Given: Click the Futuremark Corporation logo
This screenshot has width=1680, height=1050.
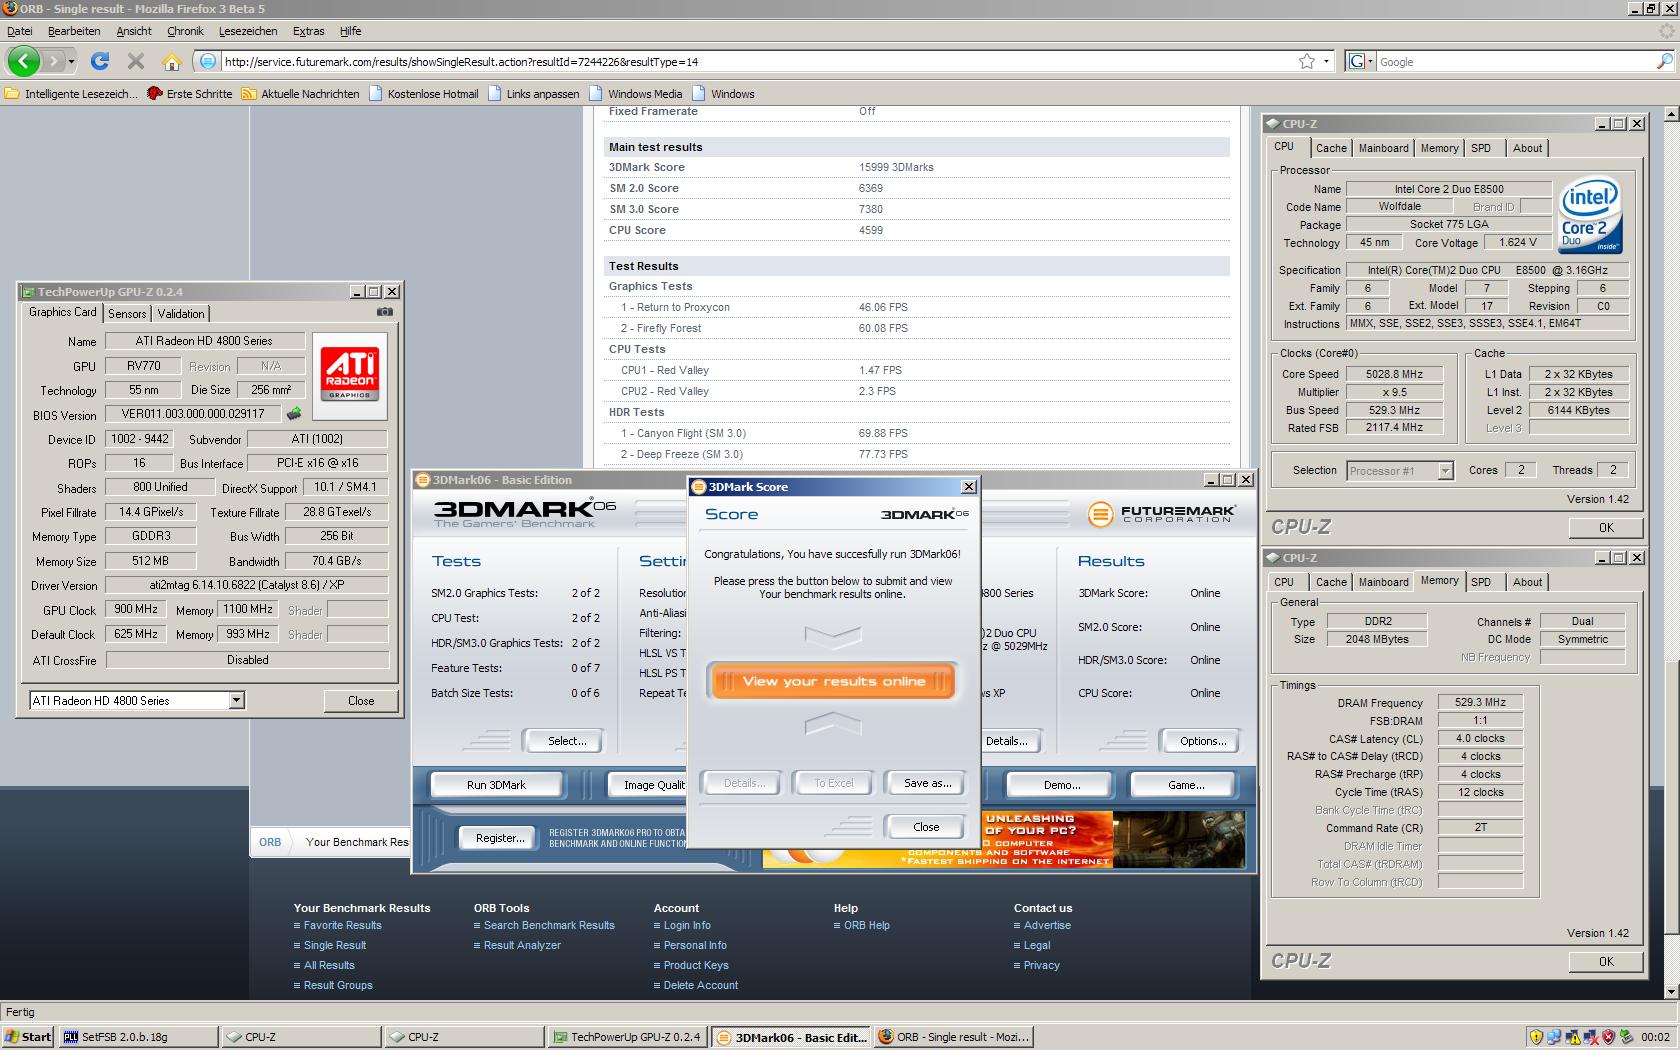Looking at the screenshot, I should click(x=1162, y=514).
